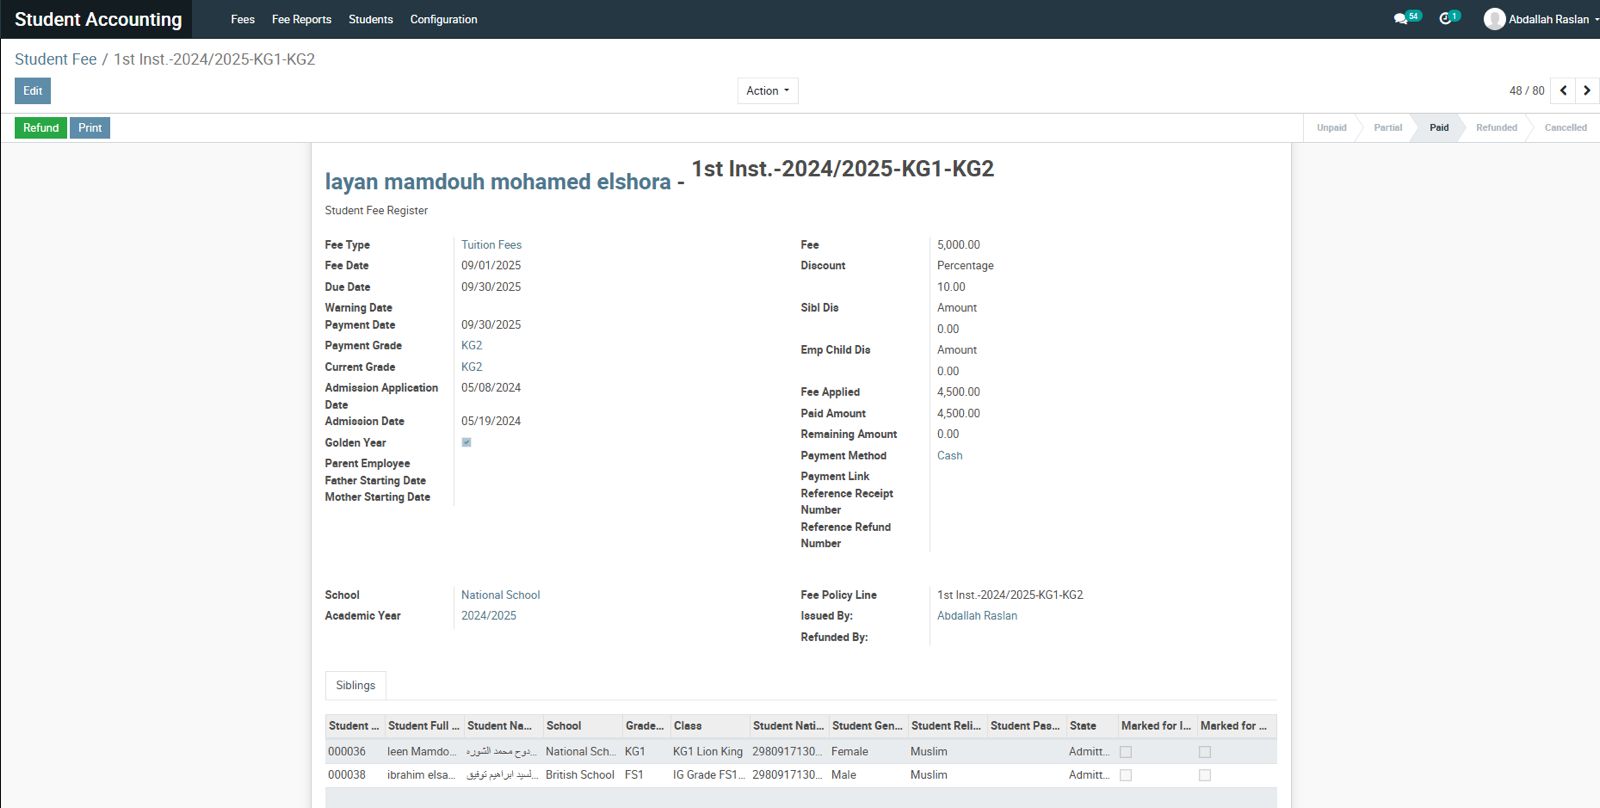Open the Tuition Fees link

491,245
